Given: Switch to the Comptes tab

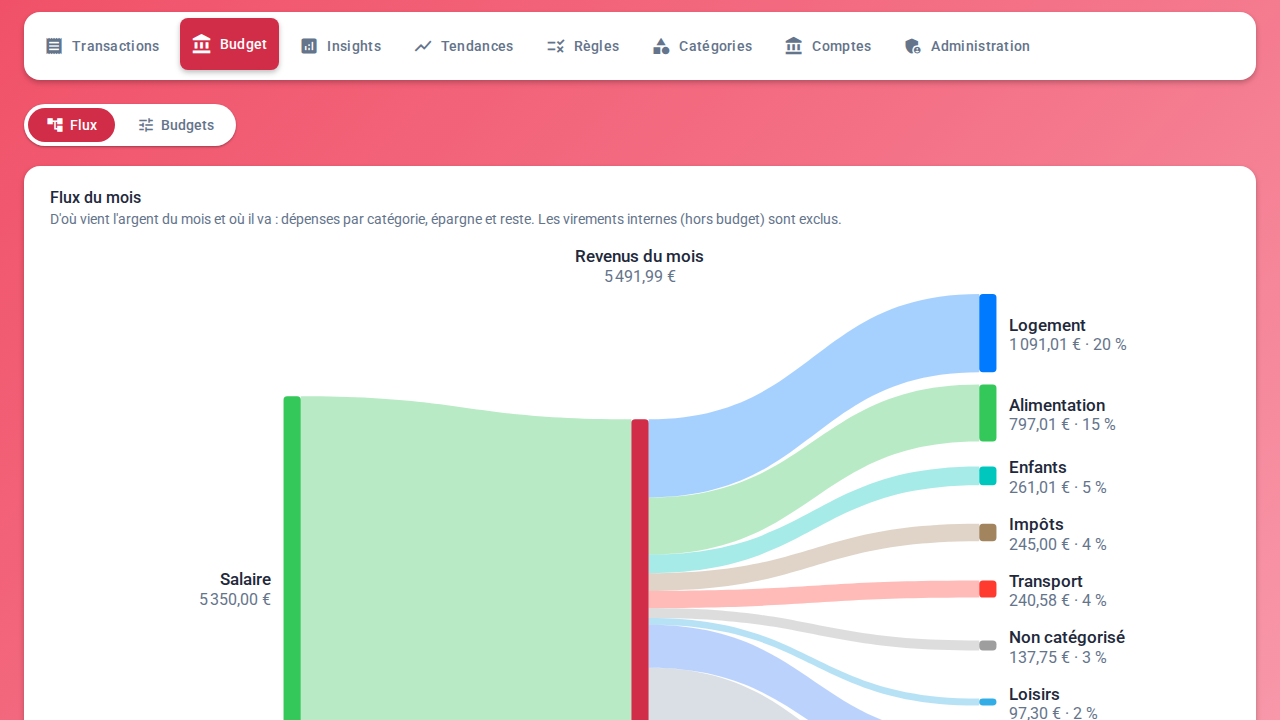Looking at the screenshot, I should click(828, 46).
